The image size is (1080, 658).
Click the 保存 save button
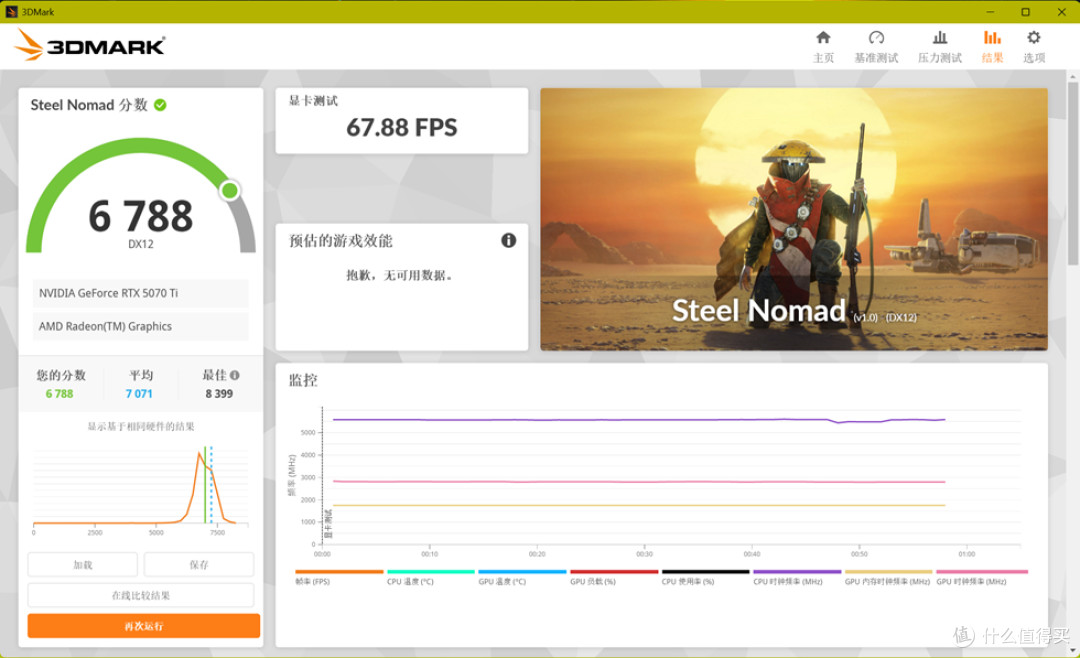pyautogui.click(x=198, y=564)
